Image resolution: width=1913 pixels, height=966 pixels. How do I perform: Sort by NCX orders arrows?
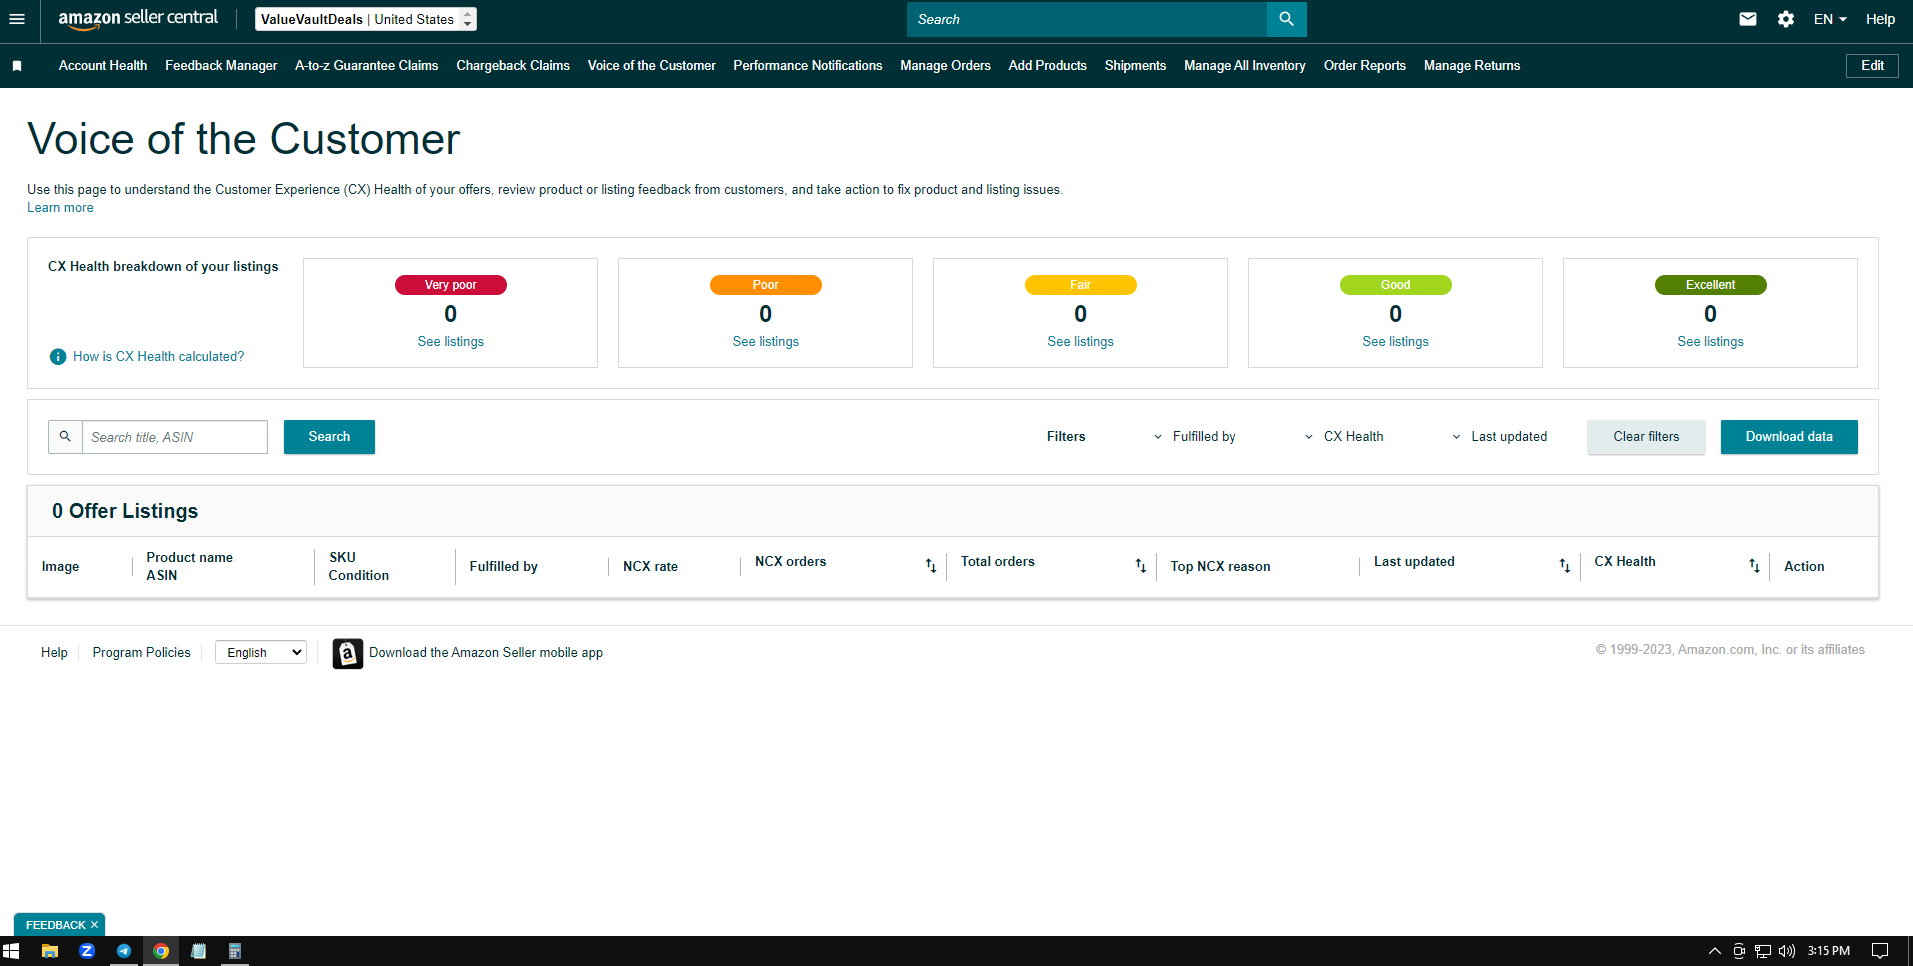click(931, 566)
